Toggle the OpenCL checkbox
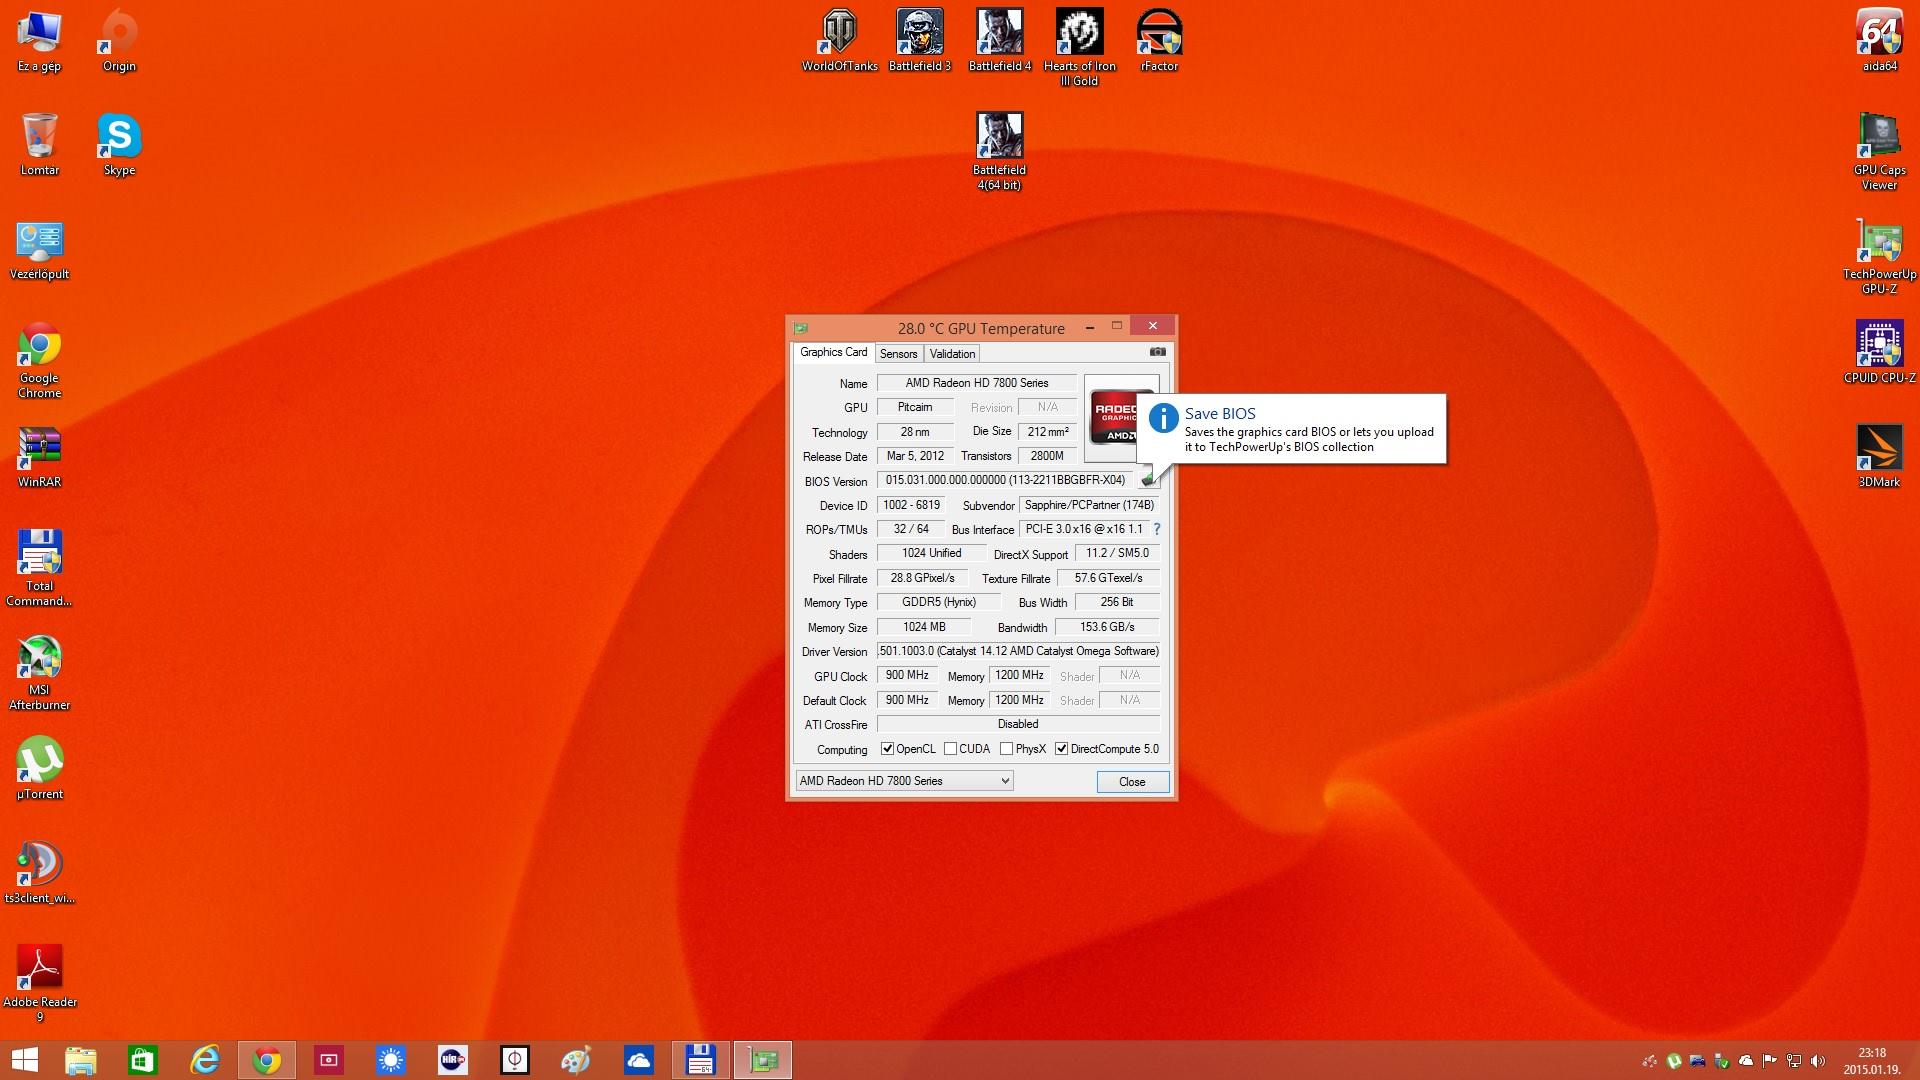Viewport: 1920px width, 1080px height. tap(887, 749)
